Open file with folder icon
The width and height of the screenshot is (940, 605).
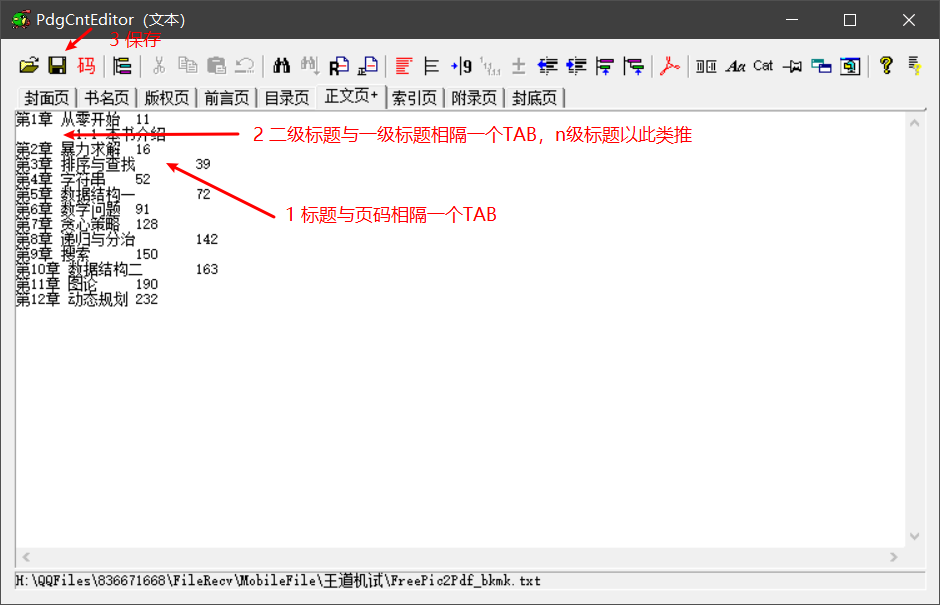pyautogui.click(x=28, y=65)
